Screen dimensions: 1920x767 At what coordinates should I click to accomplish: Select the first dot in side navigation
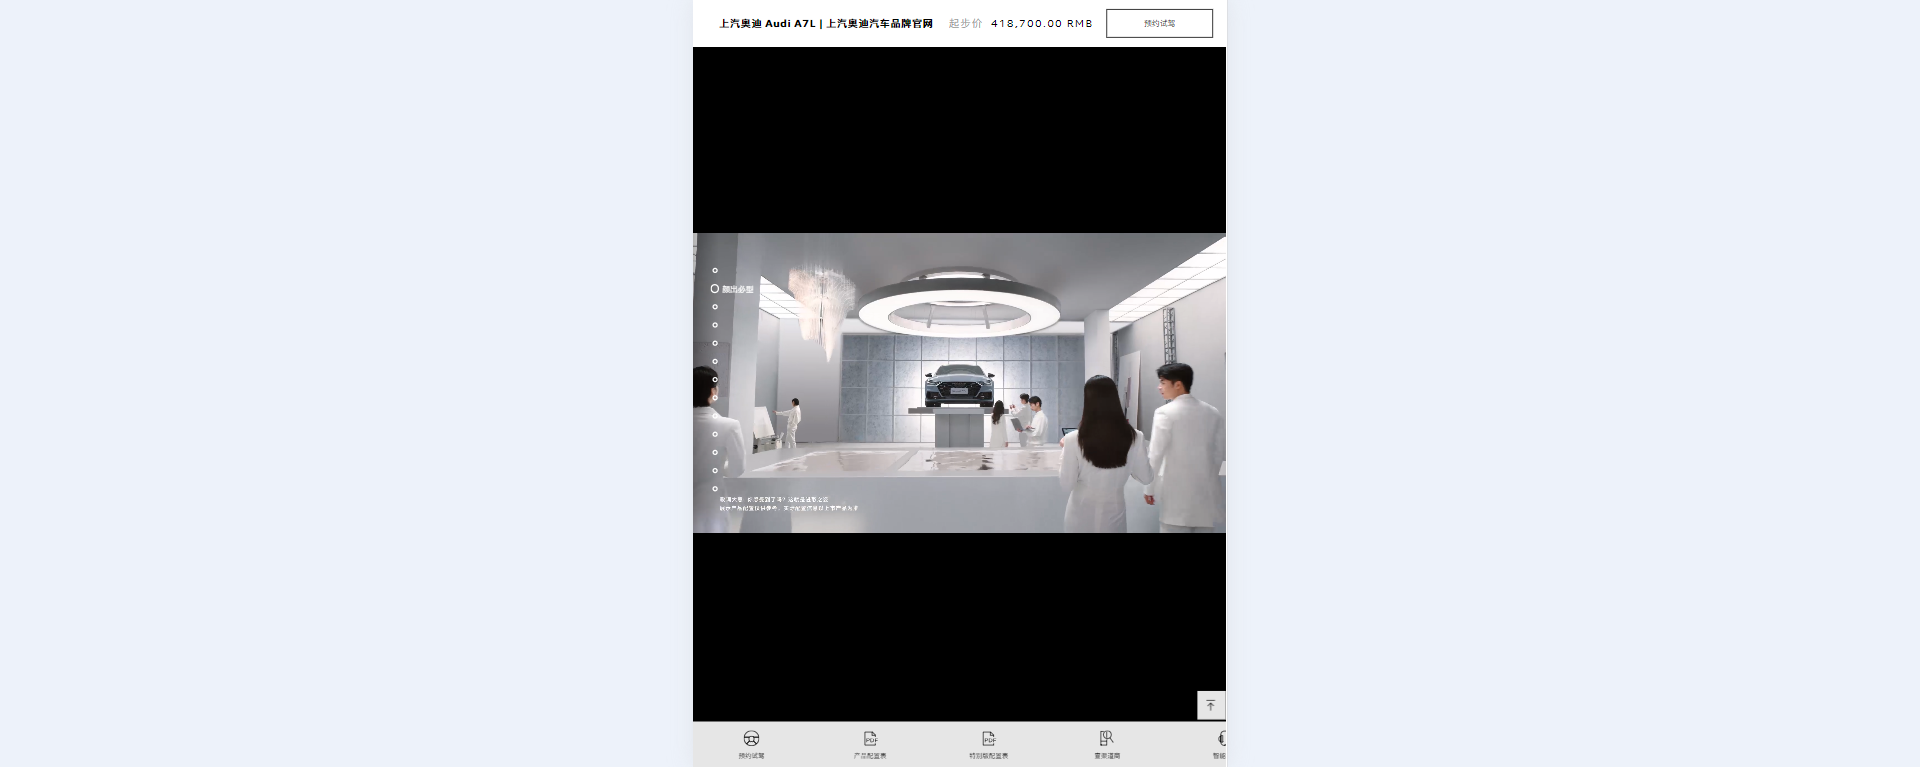[x=715, y=270]
